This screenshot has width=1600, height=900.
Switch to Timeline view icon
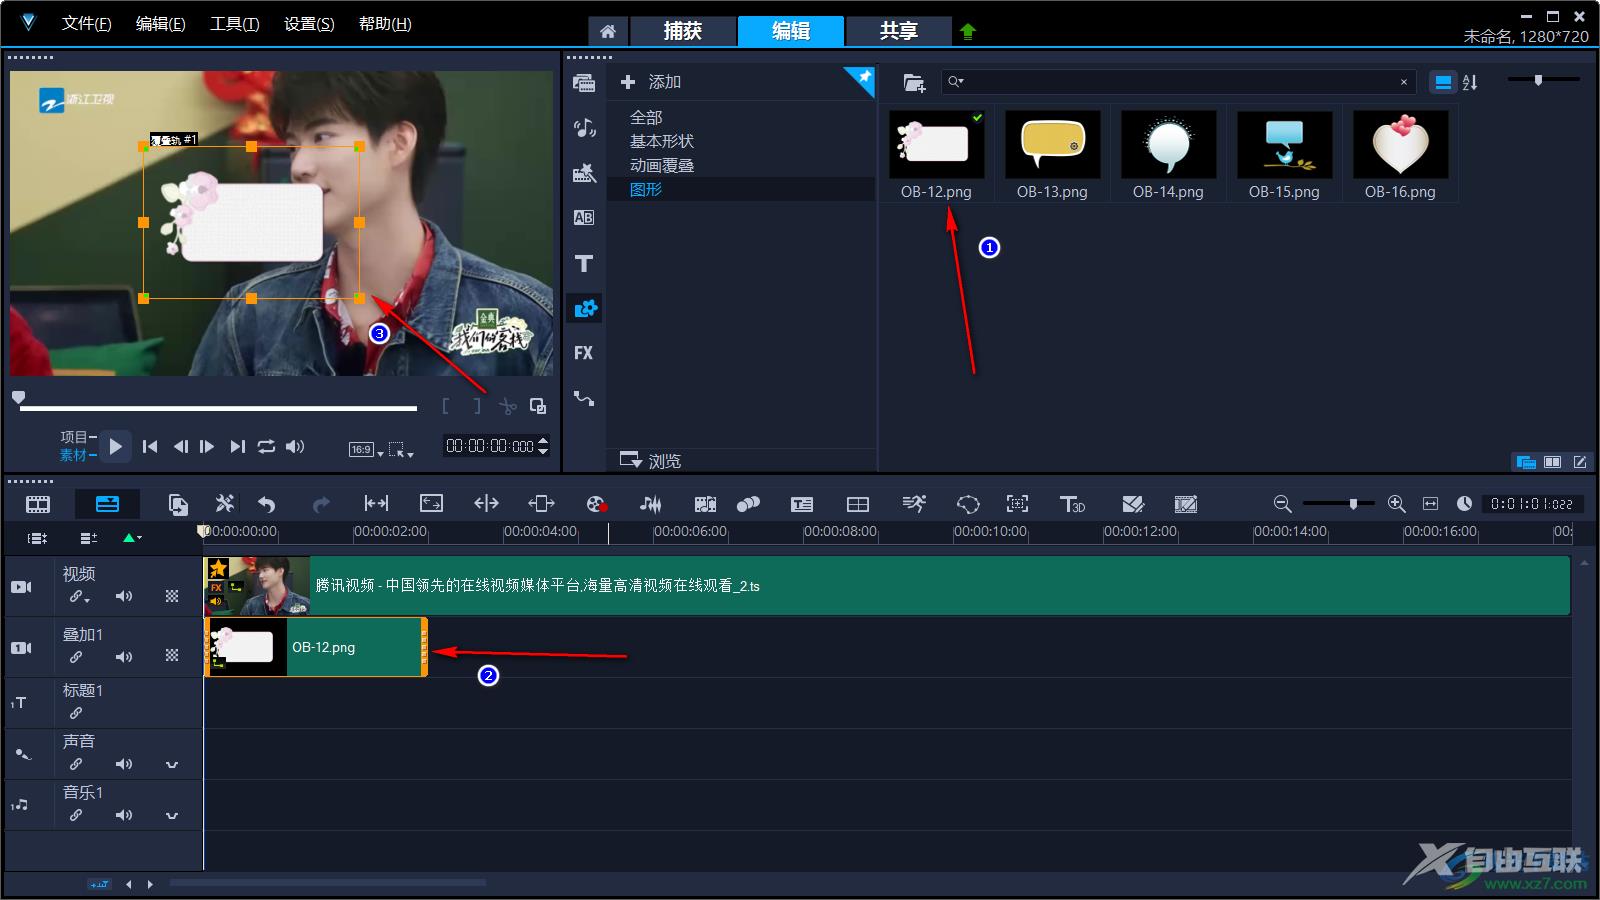(107, 505)
